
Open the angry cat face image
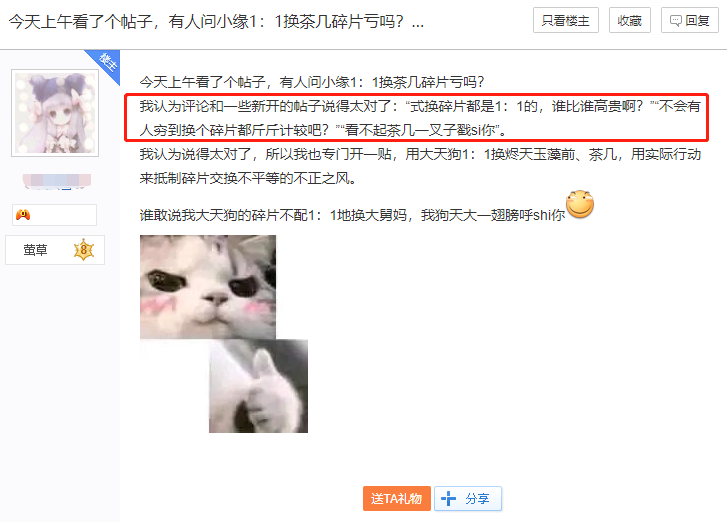[x=208, y=287]
